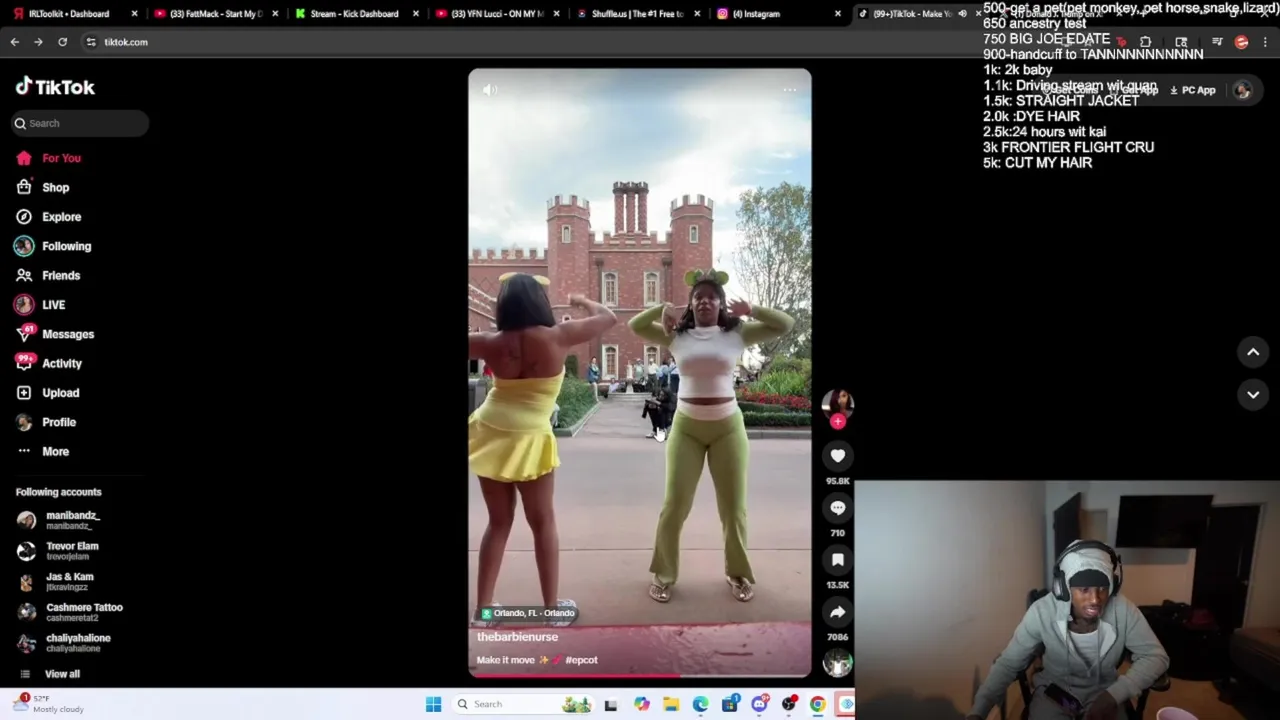Open Discord from the taskbar

[x=759, y=704]
